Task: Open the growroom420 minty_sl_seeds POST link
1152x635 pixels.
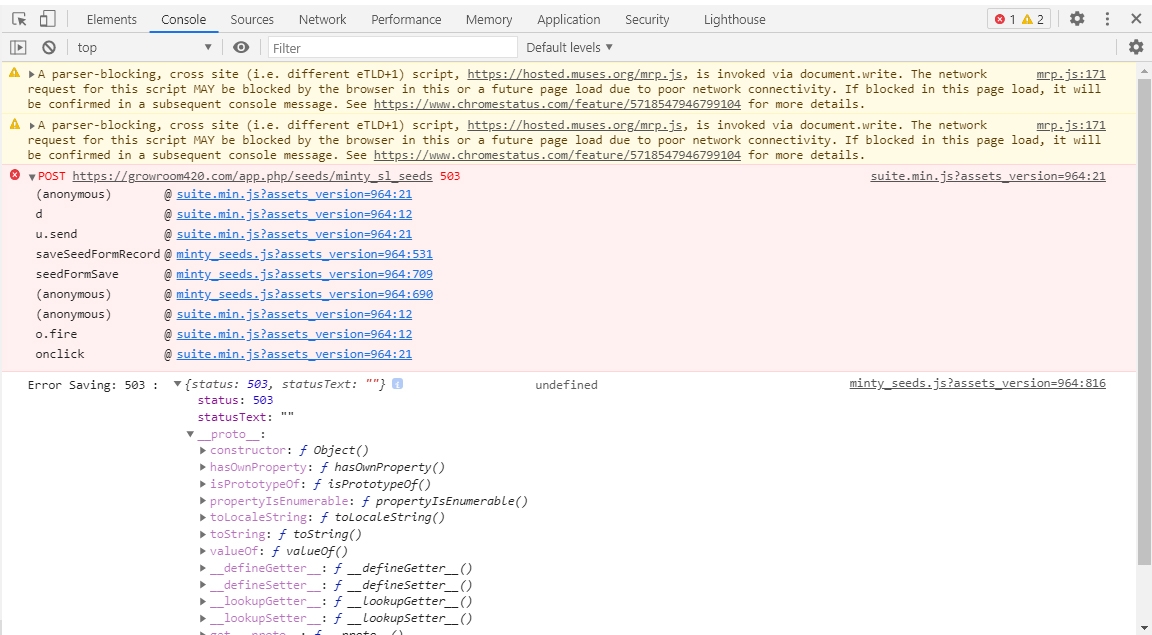Action: click(253, 176)
